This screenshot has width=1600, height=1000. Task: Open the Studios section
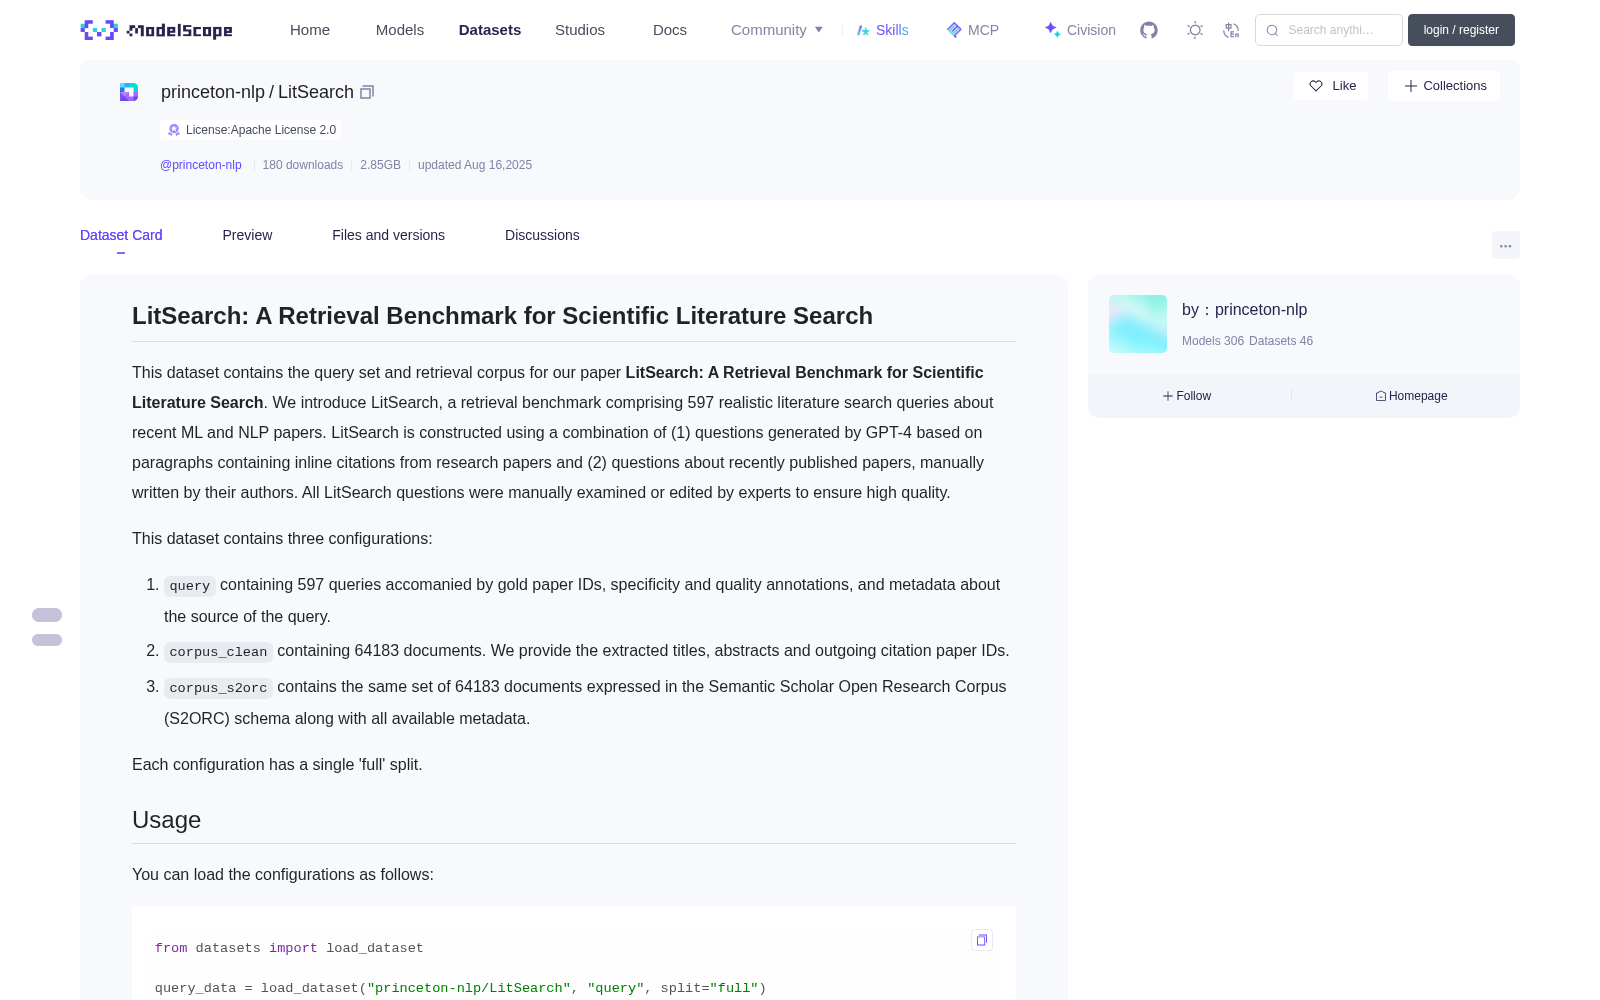580,30
